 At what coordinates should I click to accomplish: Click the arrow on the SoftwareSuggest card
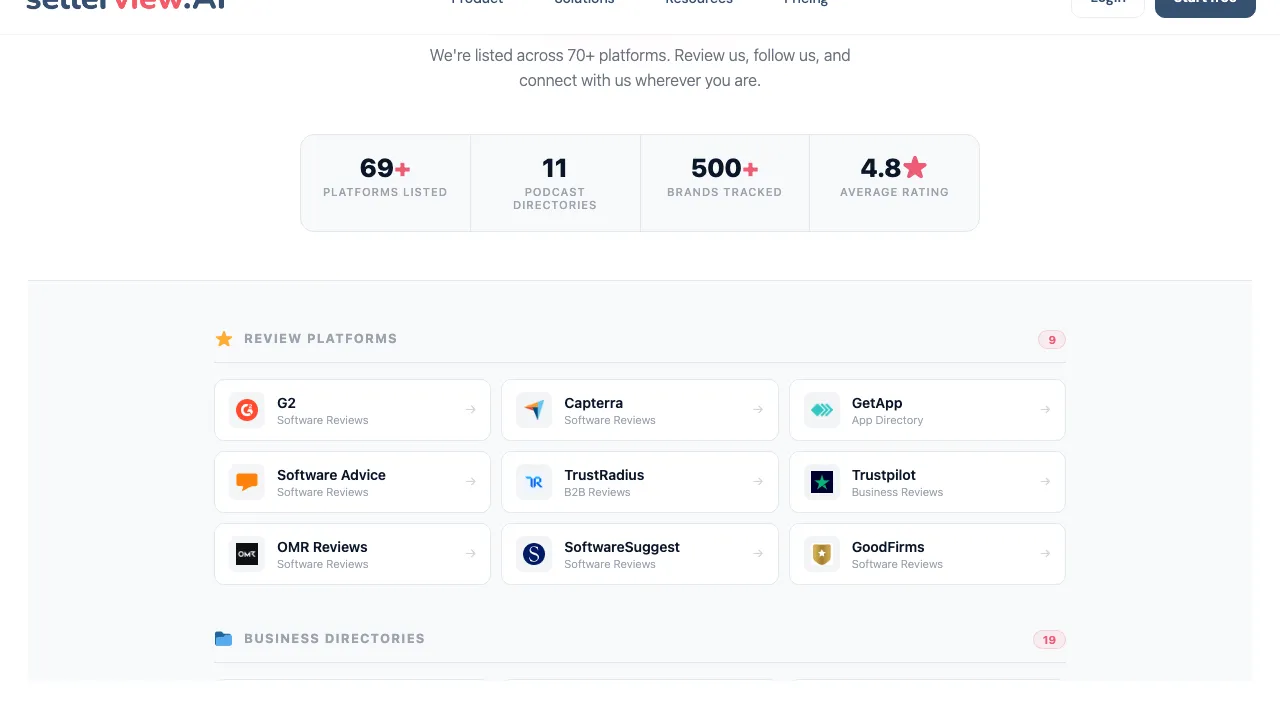pos(758,554)
